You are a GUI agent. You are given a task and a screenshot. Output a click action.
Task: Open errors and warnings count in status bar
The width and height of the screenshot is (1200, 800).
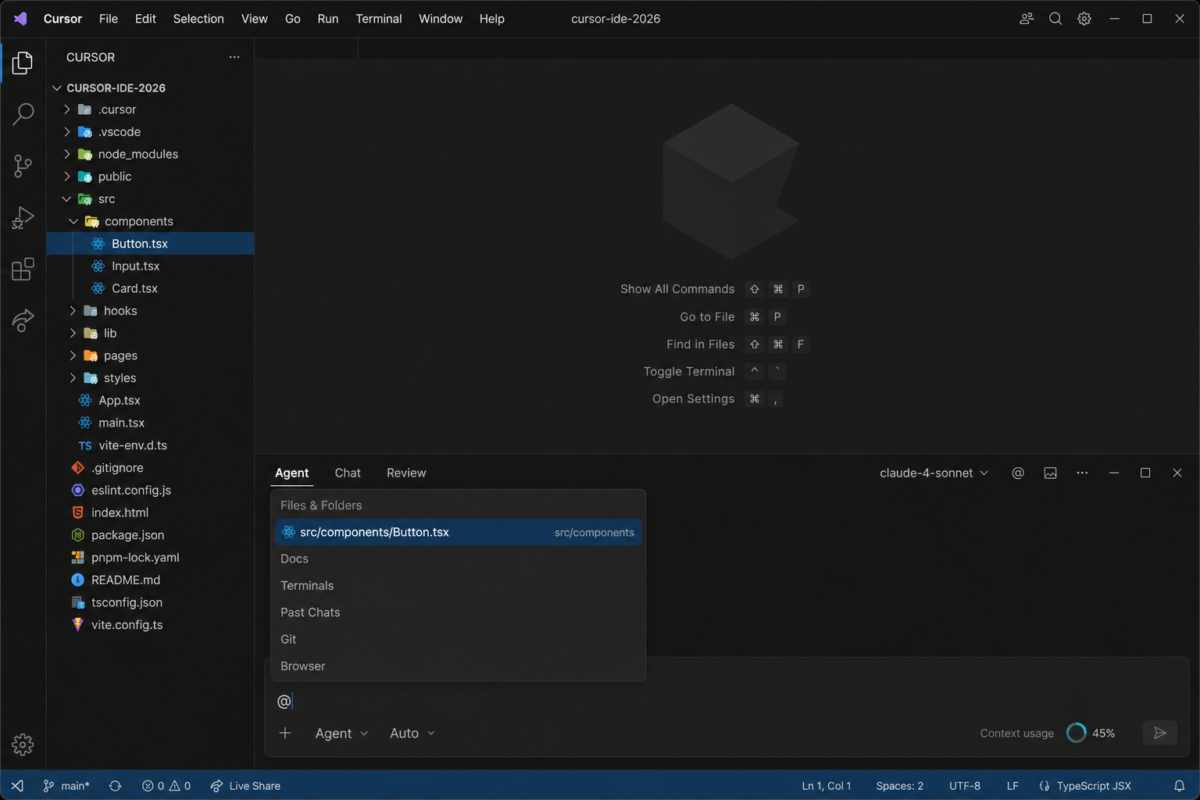pos(166,786)
